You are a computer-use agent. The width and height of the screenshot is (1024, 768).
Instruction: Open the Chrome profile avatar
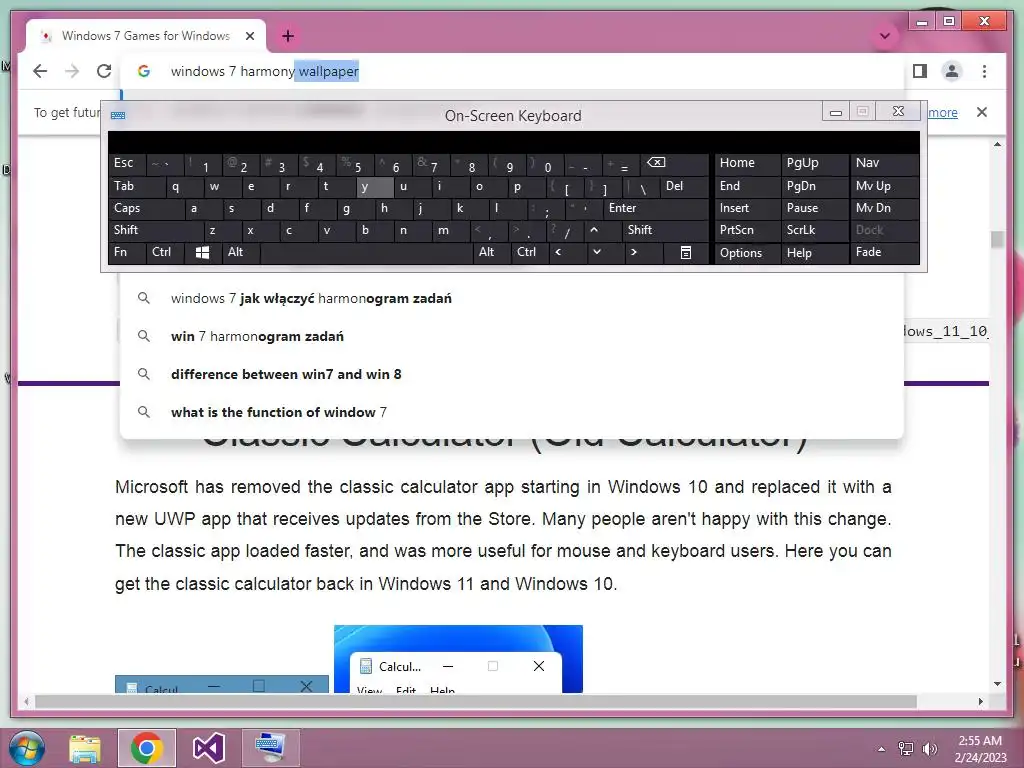[952, 71]
